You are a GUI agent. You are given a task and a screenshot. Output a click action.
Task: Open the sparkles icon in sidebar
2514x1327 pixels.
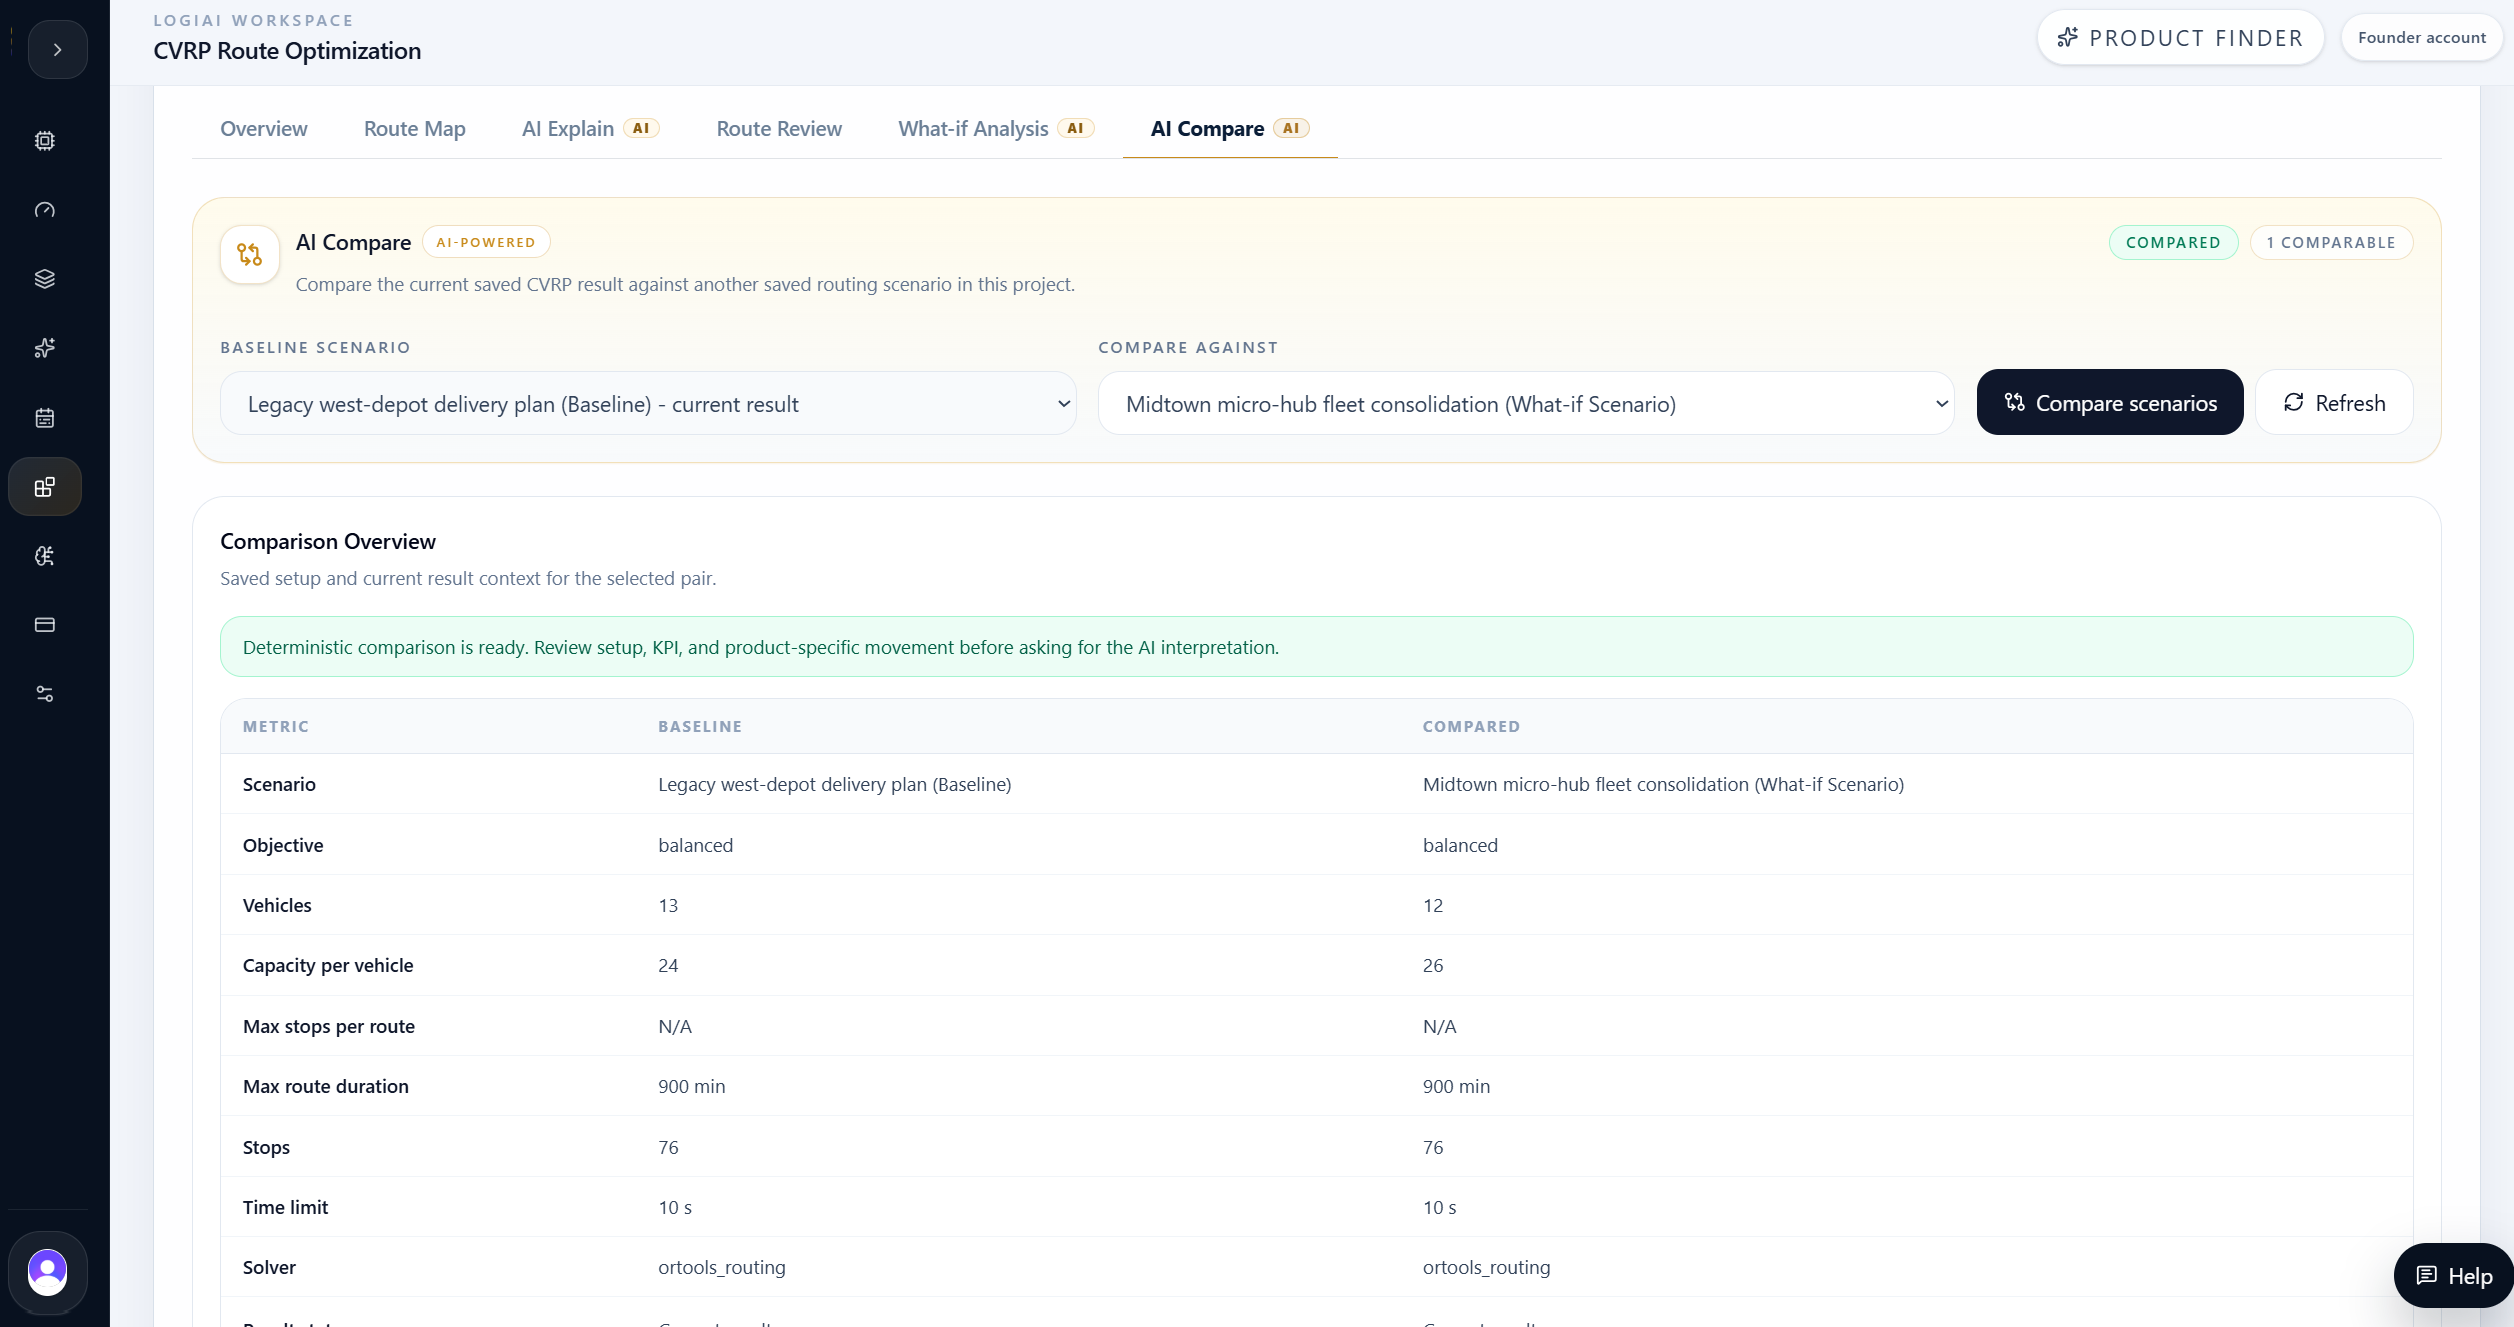[x=45, y=348]
